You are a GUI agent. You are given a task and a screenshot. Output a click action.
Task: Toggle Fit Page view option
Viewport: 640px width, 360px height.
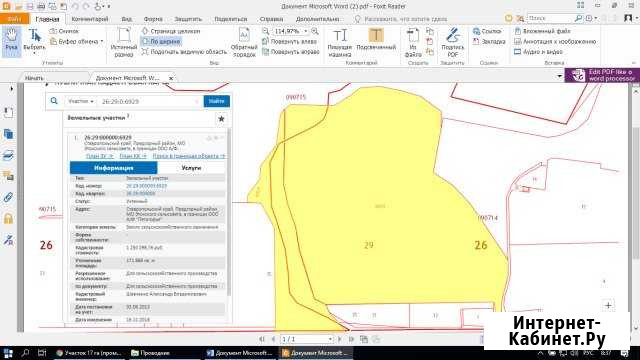click(x=171, y=31)
